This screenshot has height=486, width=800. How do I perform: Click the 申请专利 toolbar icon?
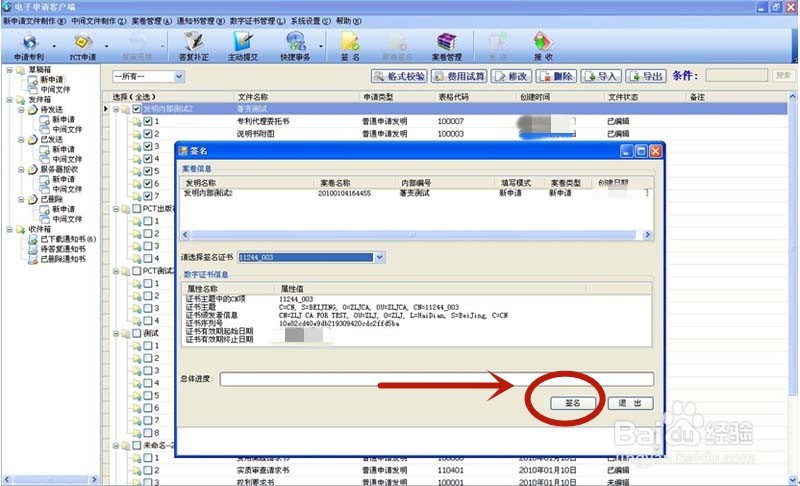(x=29, y=47)
